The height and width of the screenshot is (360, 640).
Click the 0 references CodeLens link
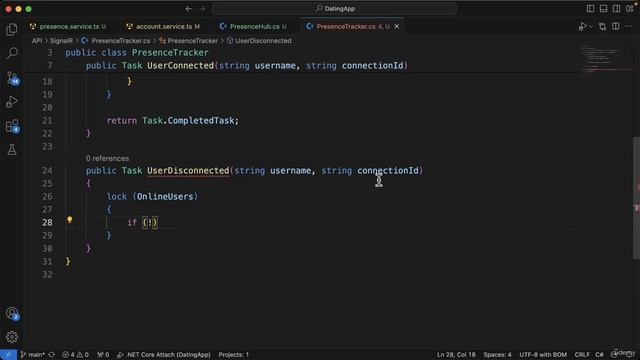(x=107, y=158)
